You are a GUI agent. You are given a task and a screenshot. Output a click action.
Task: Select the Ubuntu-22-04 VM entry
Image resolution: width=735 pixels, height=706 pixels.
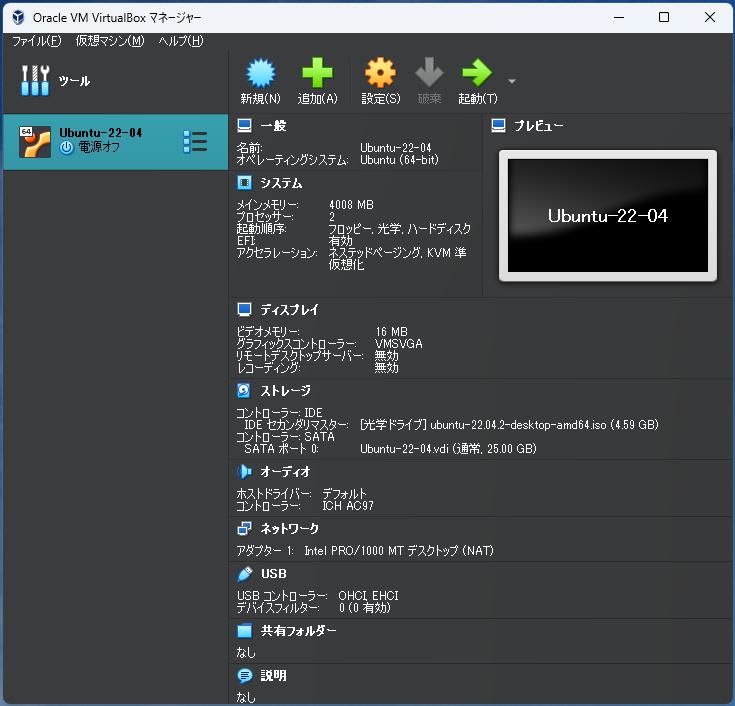click(x=115, y=142)
